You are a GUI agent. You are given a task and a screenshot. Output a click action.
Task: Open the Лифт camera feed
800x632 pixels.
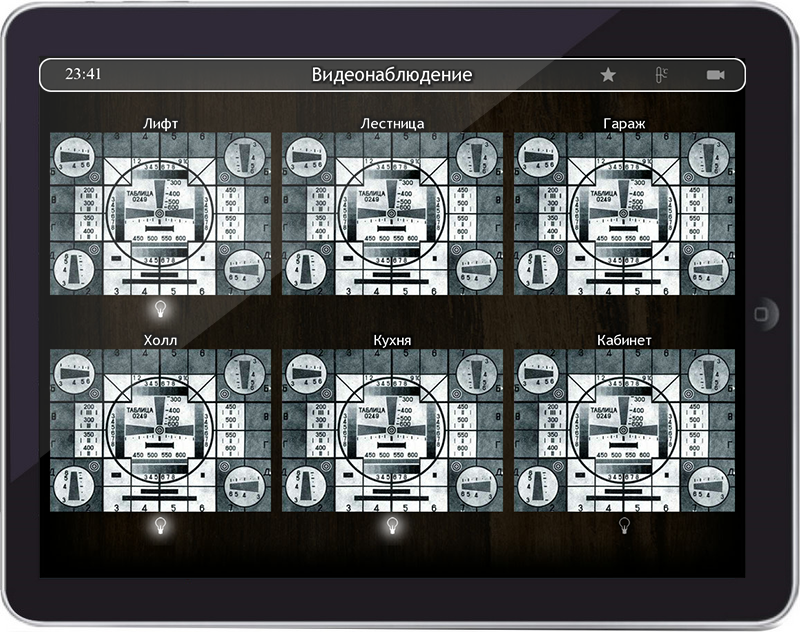(160, 213)
